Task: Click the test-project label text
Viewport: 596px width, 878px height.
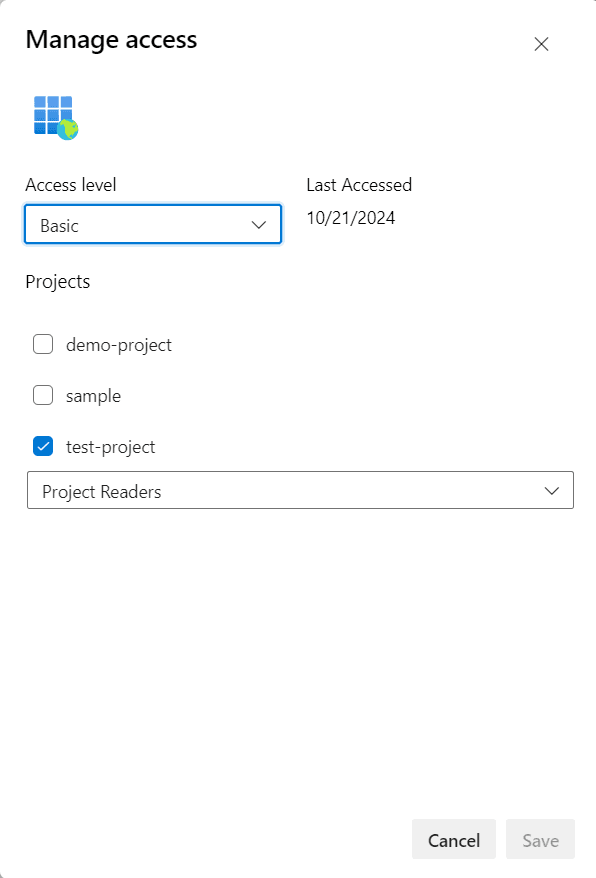Action: [x=113, y=446]
